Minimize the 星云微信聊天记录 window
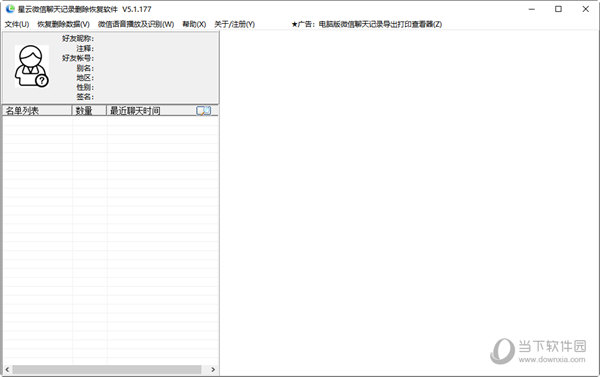Image resolution: width=600 pixels, height=377 pixels. (532, 9)
